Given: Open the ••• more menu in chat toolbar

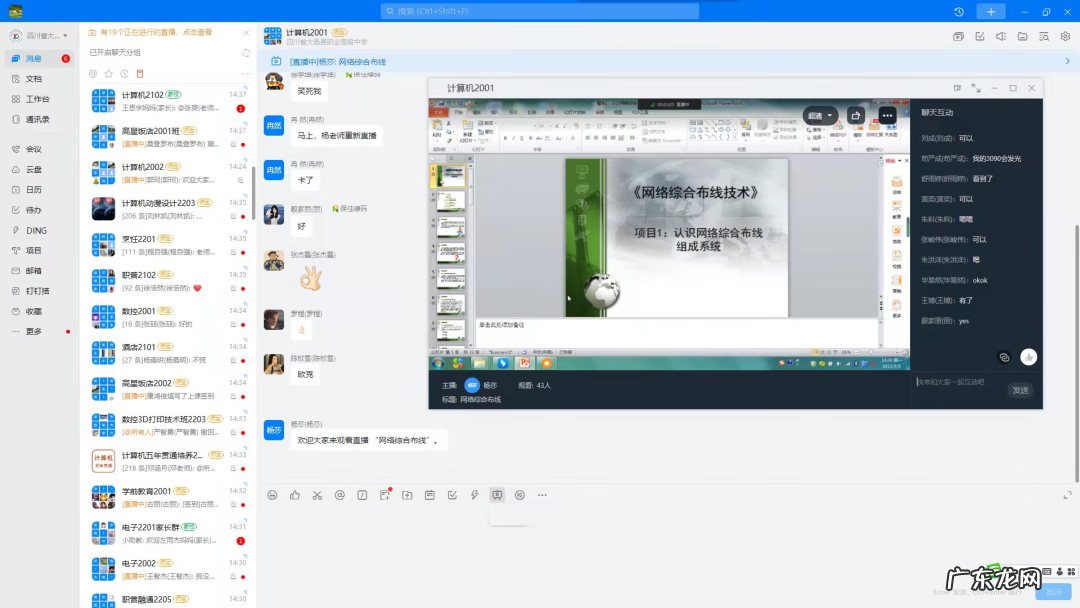Looking at the screenshot, I should coord(541,494).
